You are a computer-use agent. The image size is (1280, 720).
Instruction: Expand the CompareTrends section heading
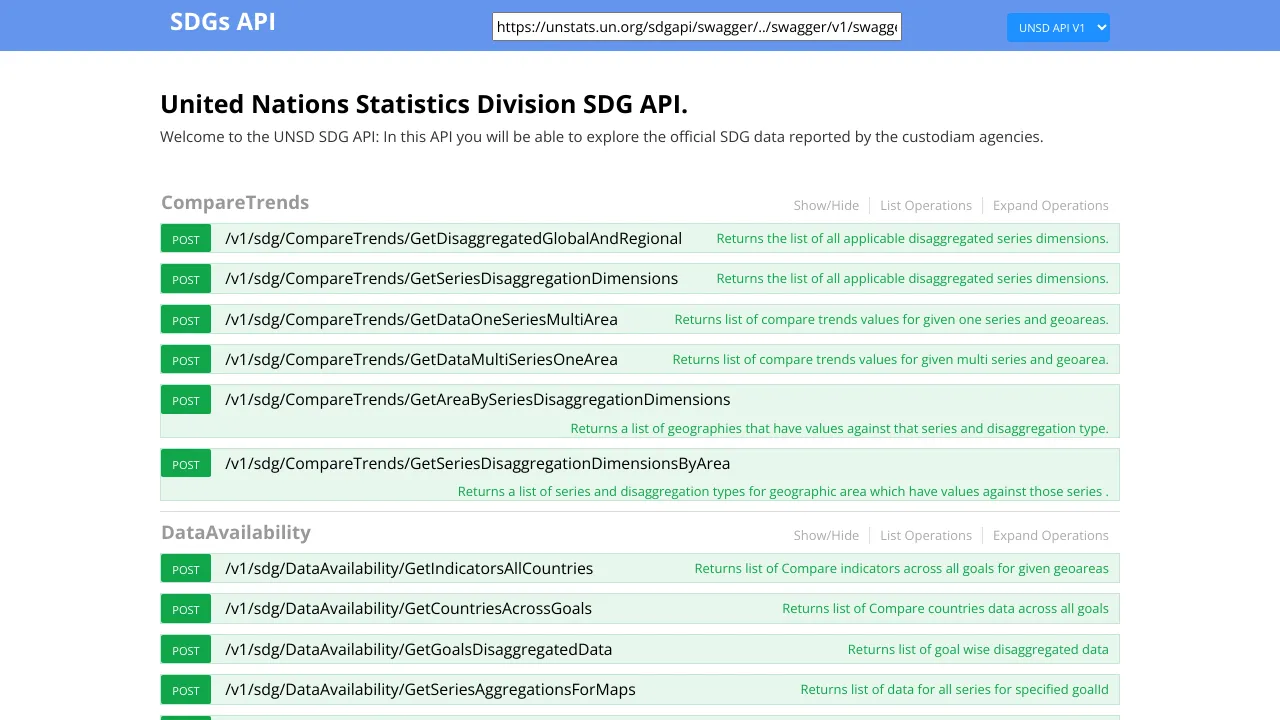point(235,202)
